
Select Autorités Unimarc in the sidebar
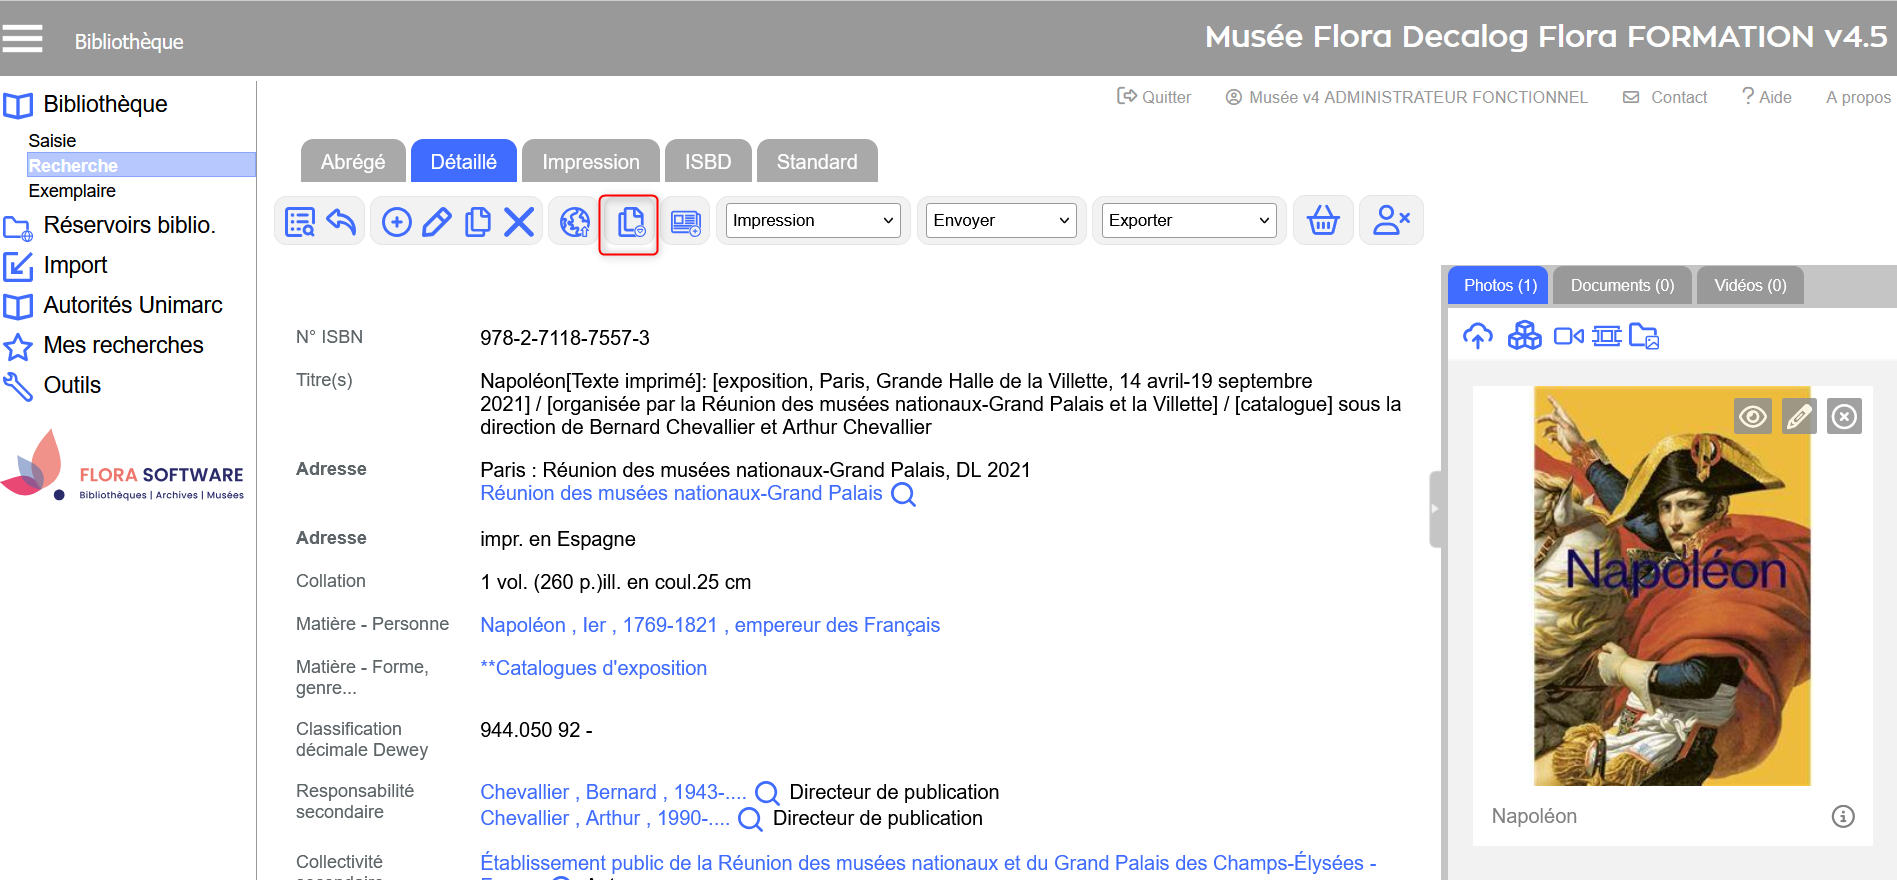pos(132,305)
